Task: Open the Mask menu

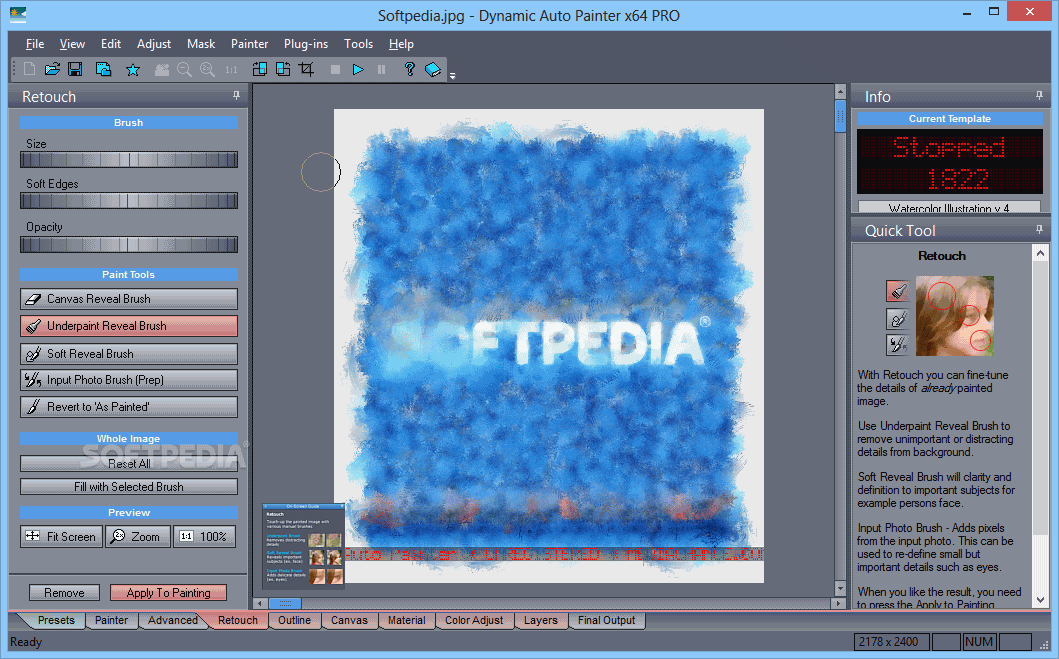Action: (x=201, y=44)
